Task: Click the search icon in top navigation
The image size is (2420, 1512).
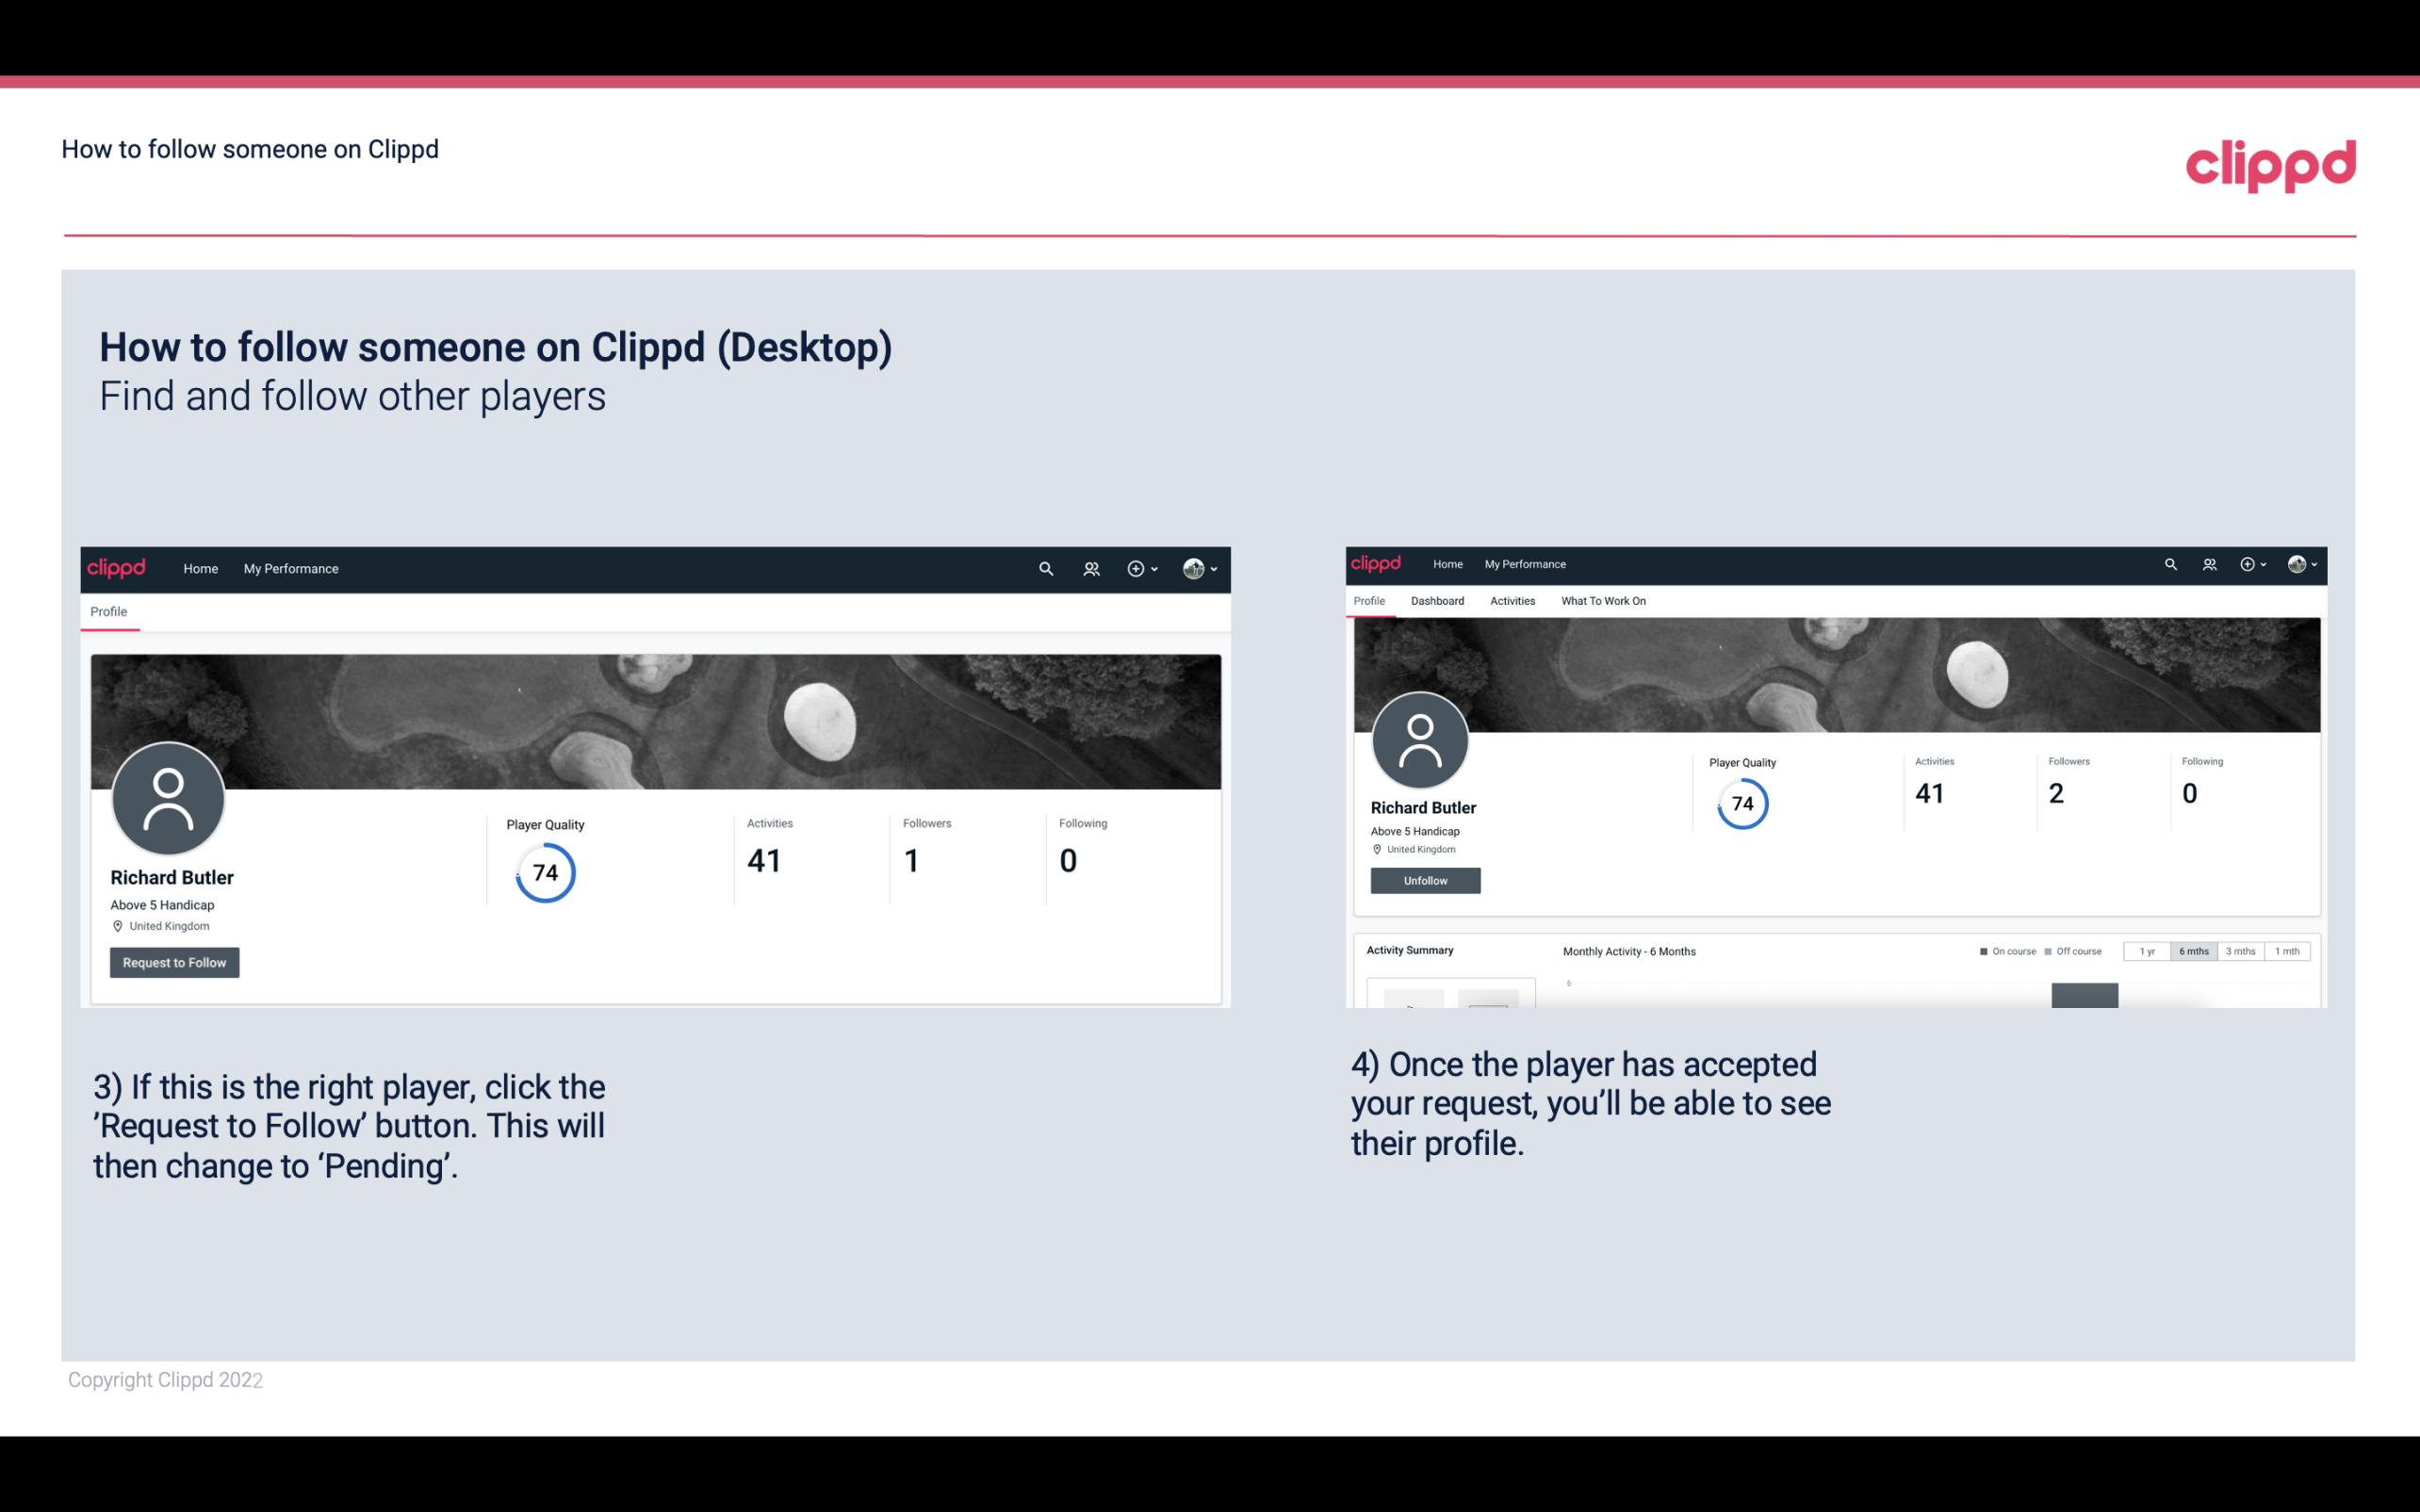Action: 1043,568
